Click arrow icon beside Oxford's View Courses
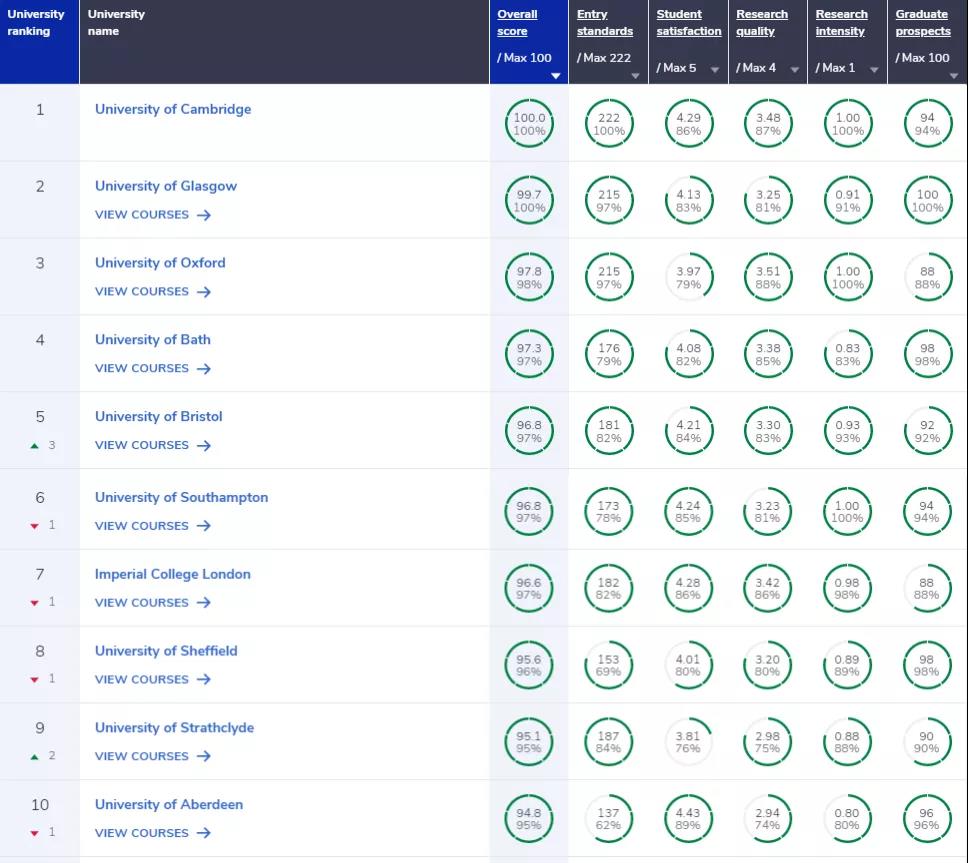Screen dimensions: 968x863 (x=204, y=292)
